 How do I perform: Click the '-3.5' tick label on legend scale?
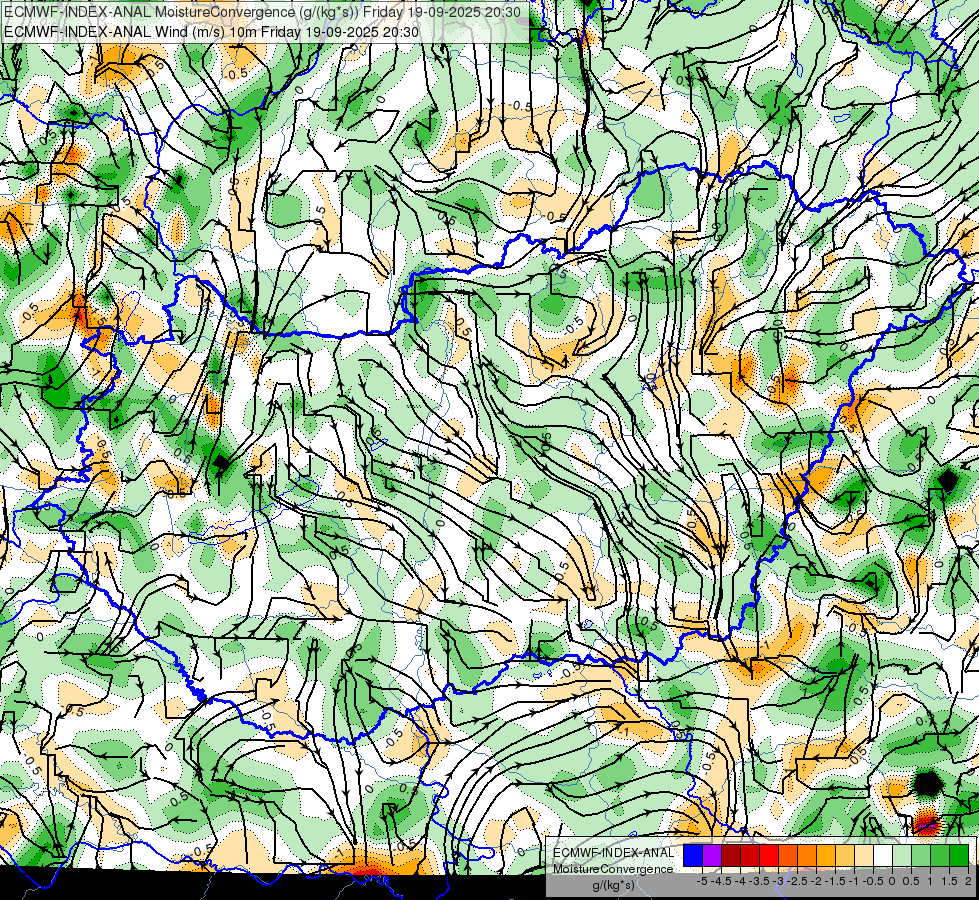(759, 881)
